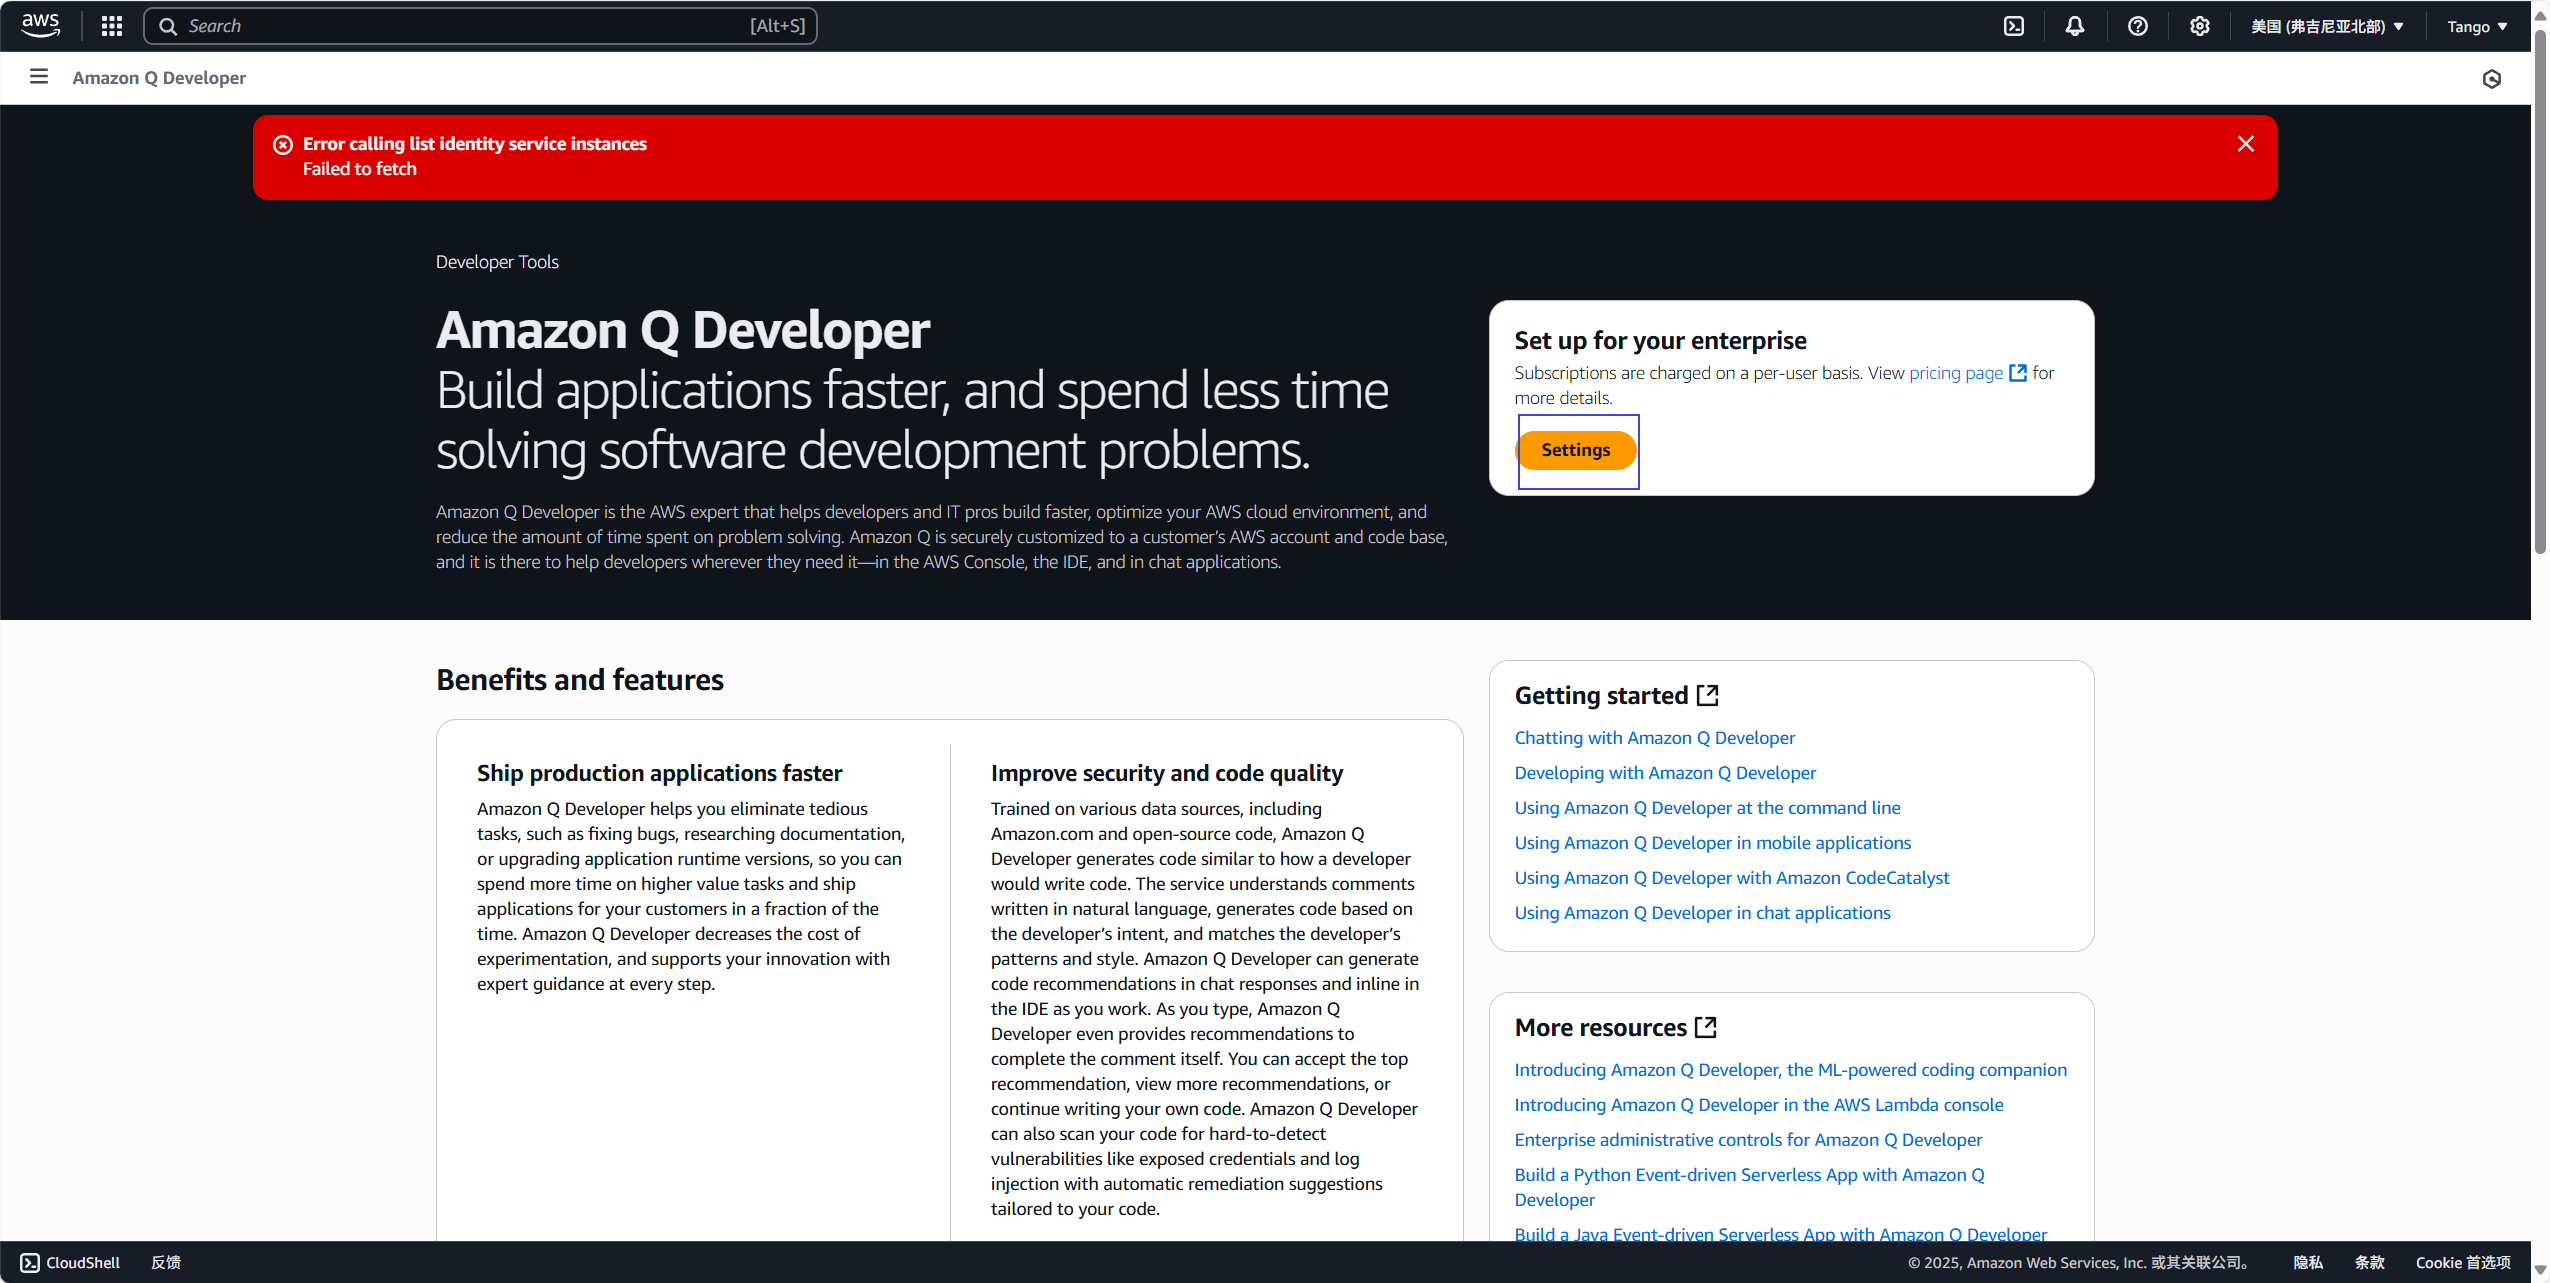This screenshot has height=1283, width=2550.
Task: Open CloudShell from the top bar icon
Action: [2014, 26]
